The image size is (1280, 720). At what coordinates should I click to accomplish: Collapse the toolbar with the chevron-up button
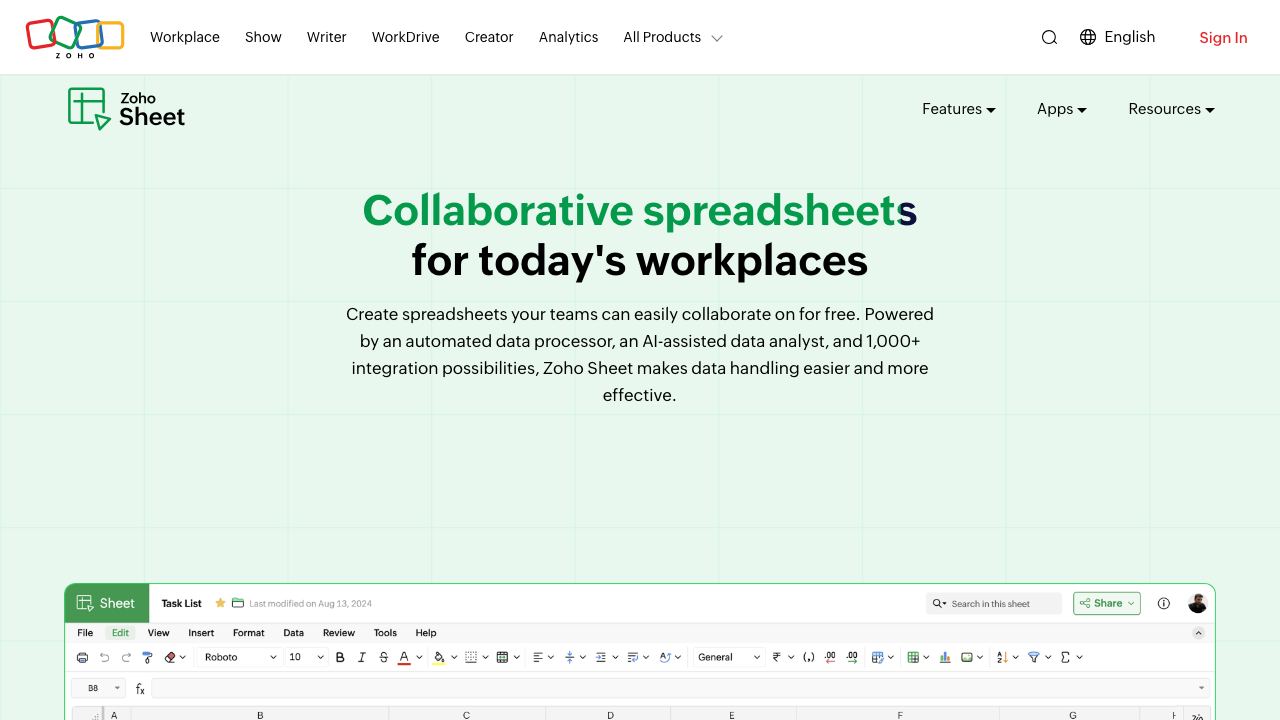coord(1198,633)
